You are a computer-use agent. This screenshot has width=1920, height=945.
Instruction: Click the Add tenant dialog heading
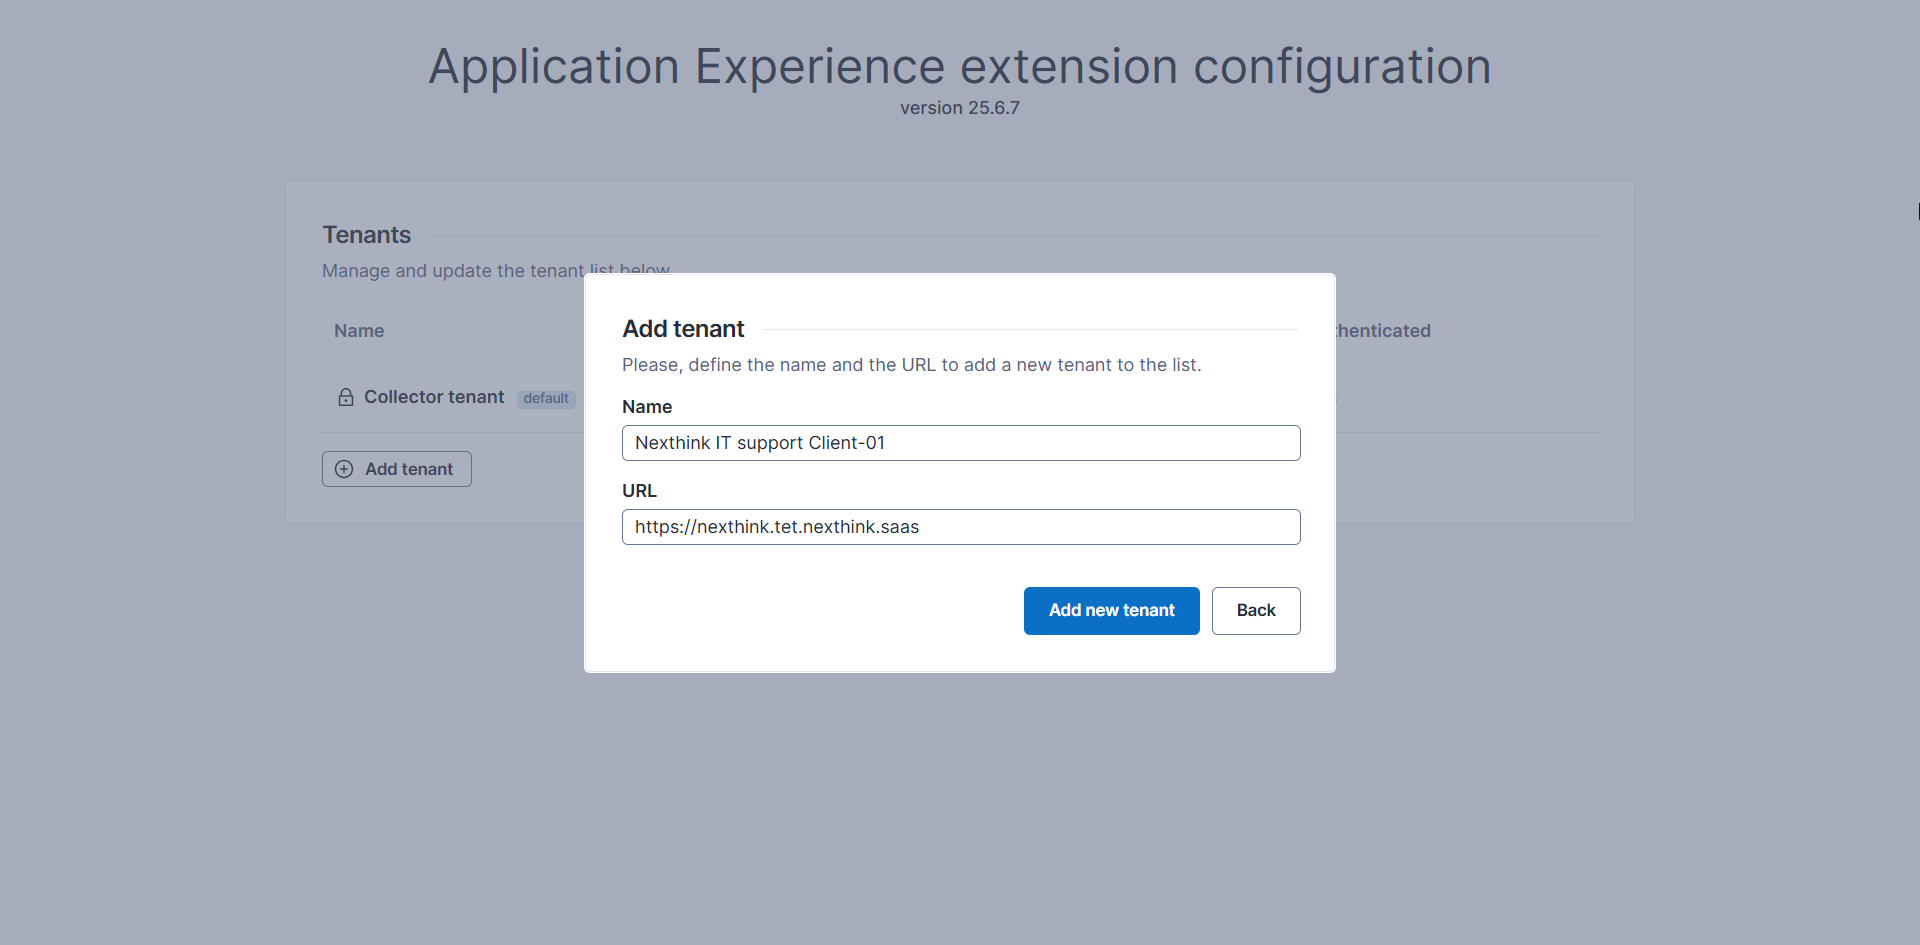pos(683,329)
